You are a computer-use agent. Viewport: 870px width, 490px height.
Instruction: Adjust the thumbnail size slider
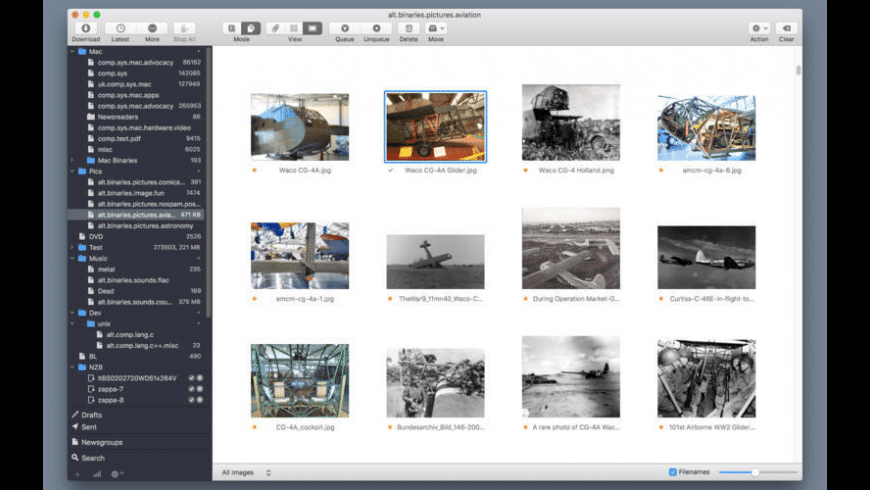(x=755, y=472)
